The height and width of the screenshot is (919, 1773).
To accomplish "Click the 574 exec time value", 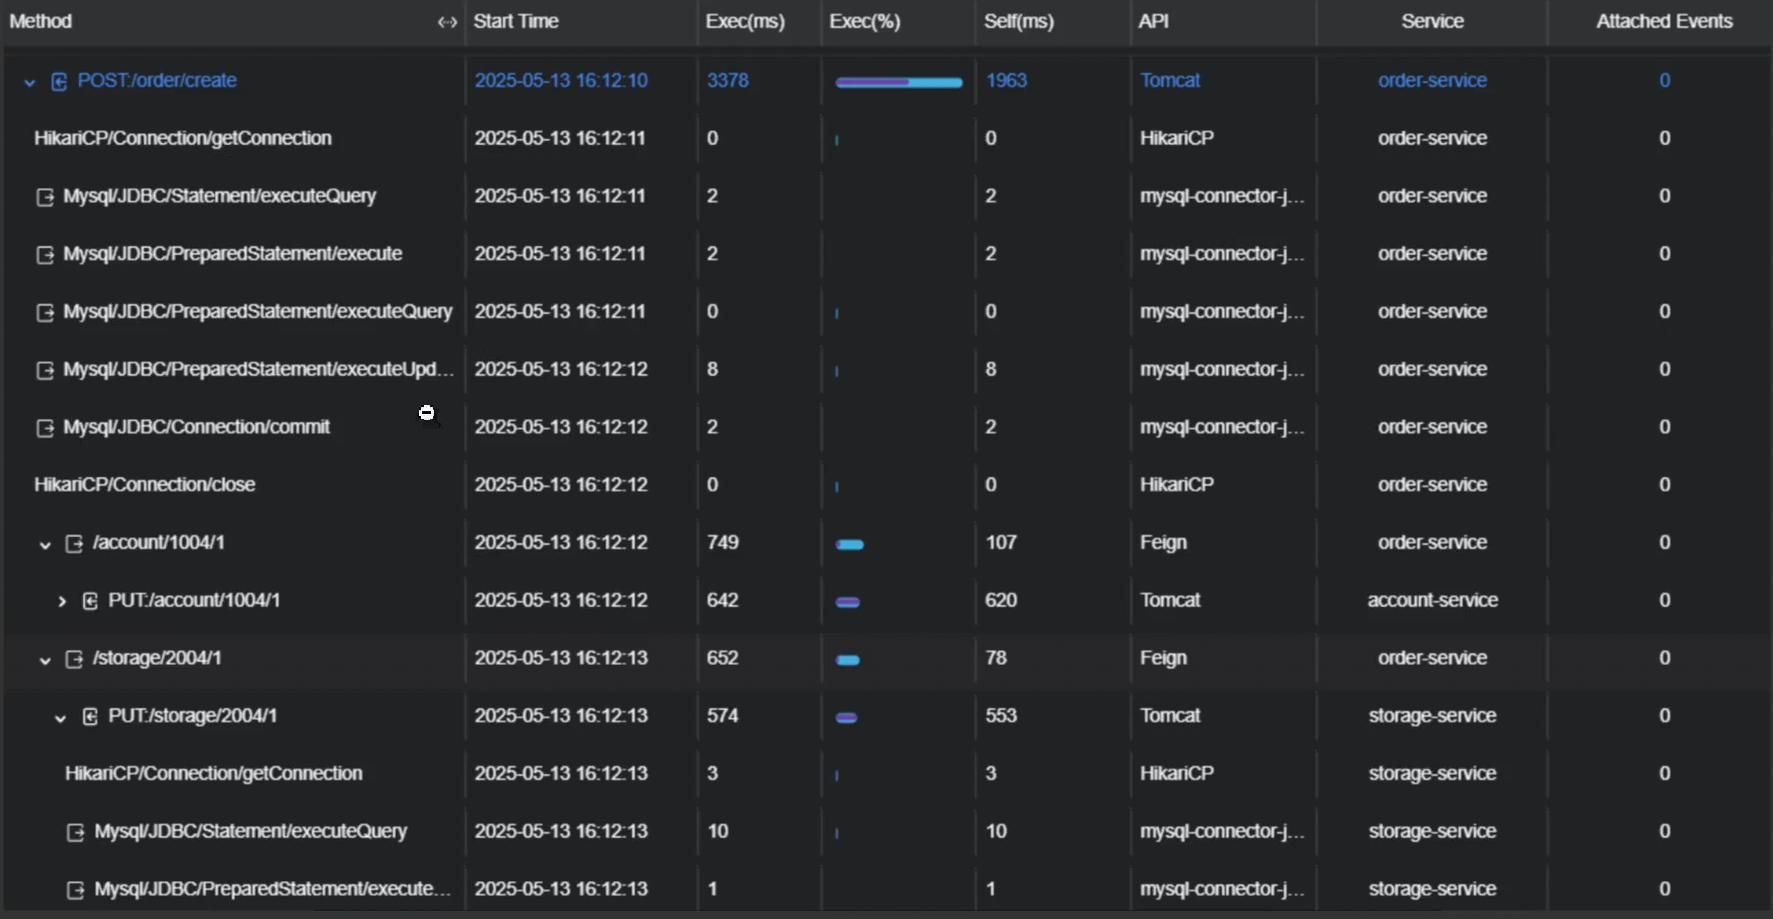I will pos(723,716).
